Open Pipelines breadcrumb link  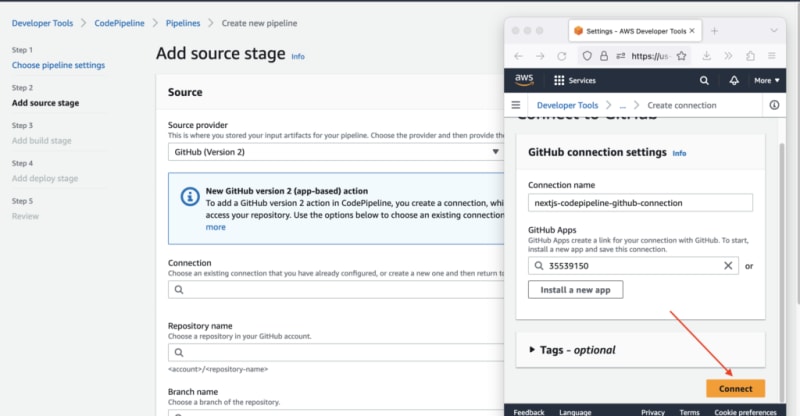(x=183, y=23)
